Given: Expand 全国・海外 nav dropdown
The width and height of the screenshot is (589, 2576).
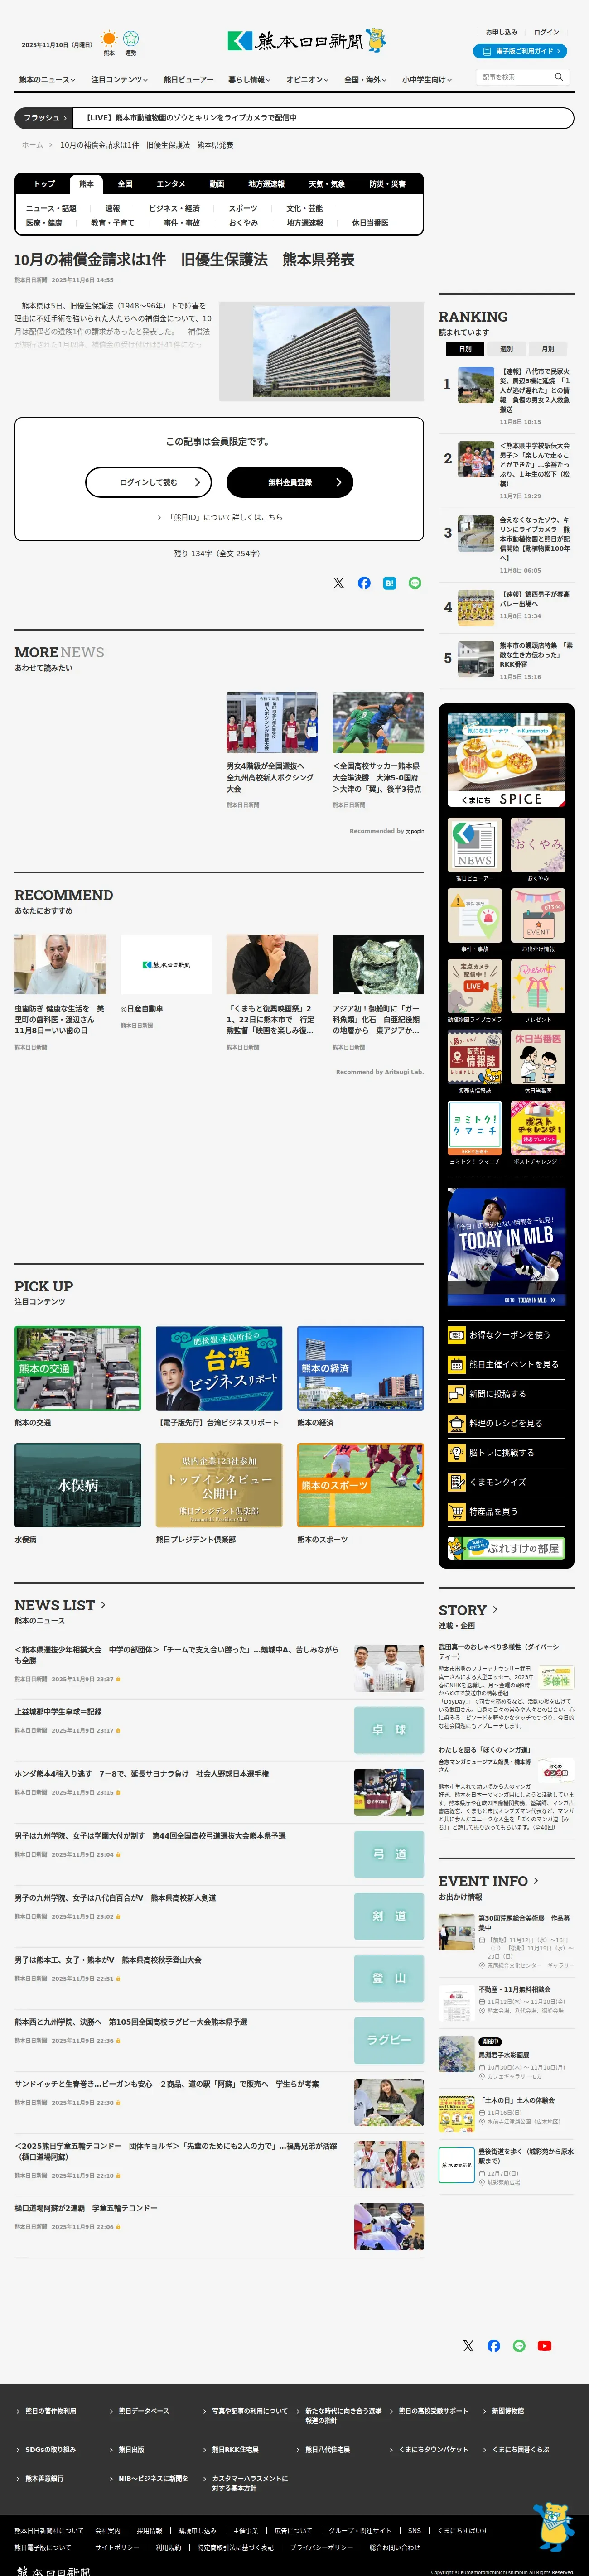Looking at the screenshot, I should tap(366, 80).
